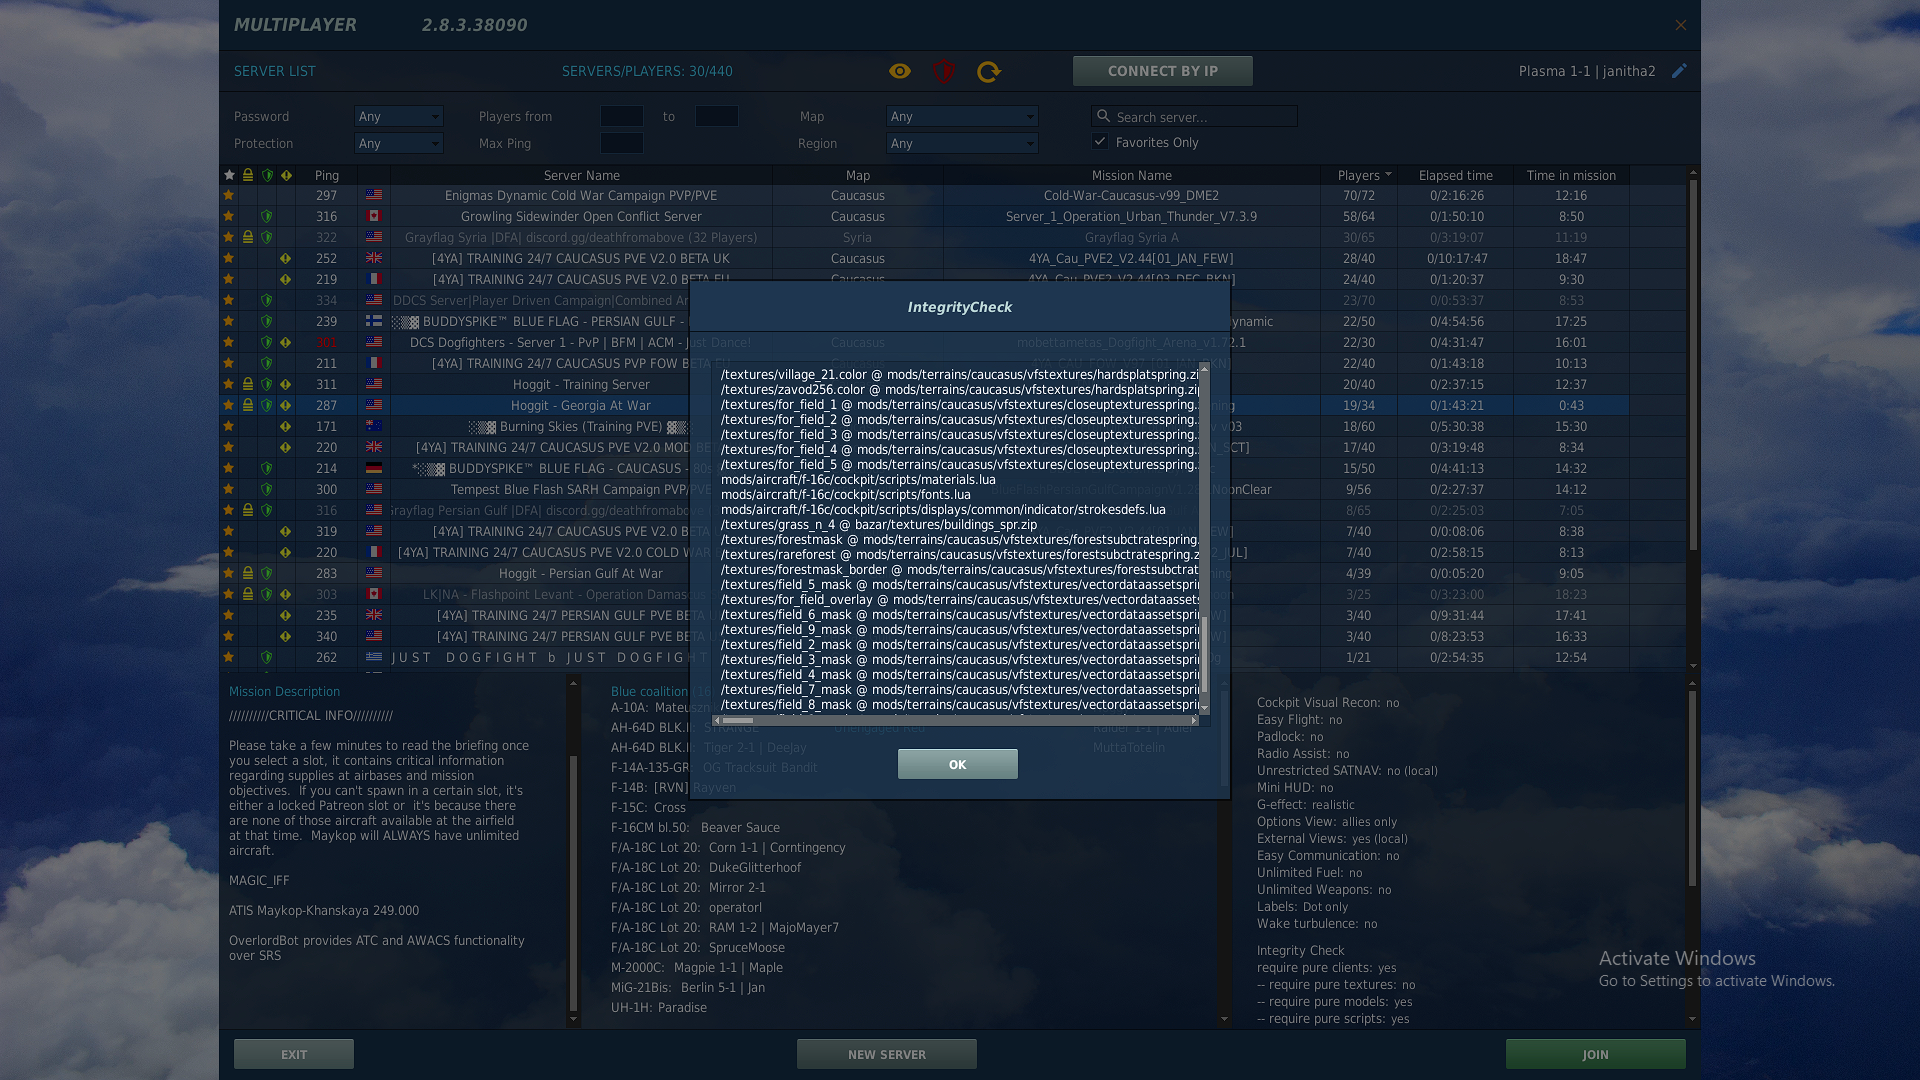1920x1080 pixels.
Task: Click the UK flag on the ping 252 row
Action: pyautogui.click(x=374, y=258)
